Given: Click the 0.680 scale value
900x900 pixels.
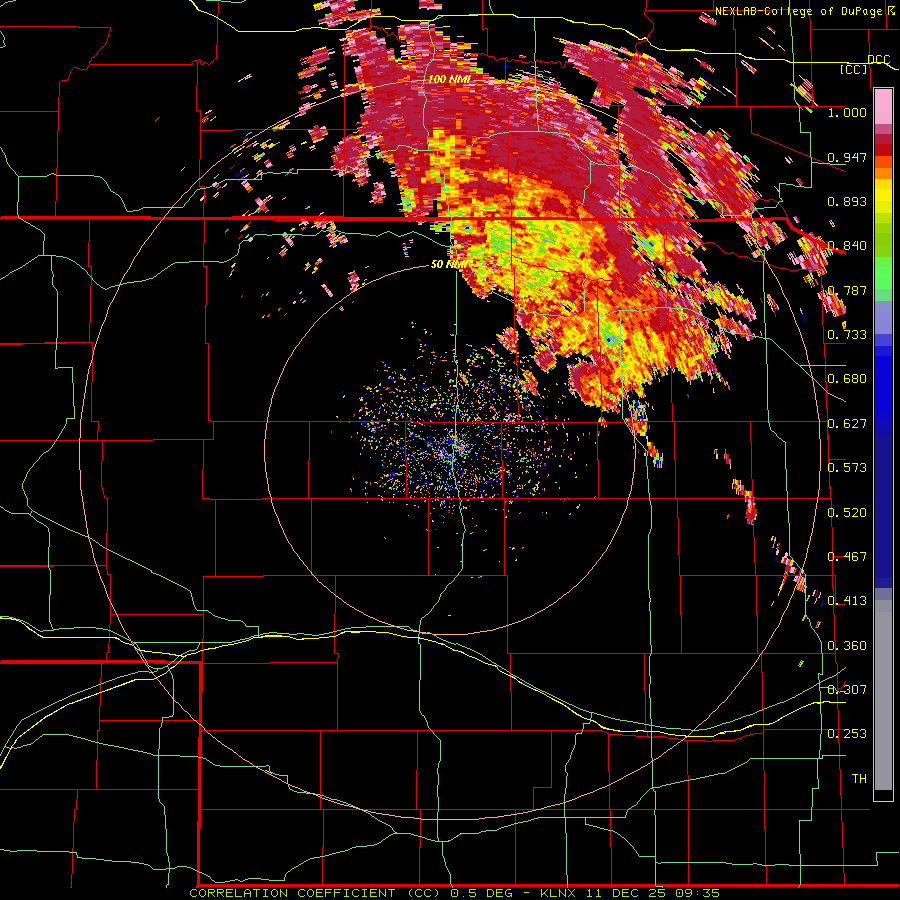Looking at the screenshot, I should pos(847,379).
